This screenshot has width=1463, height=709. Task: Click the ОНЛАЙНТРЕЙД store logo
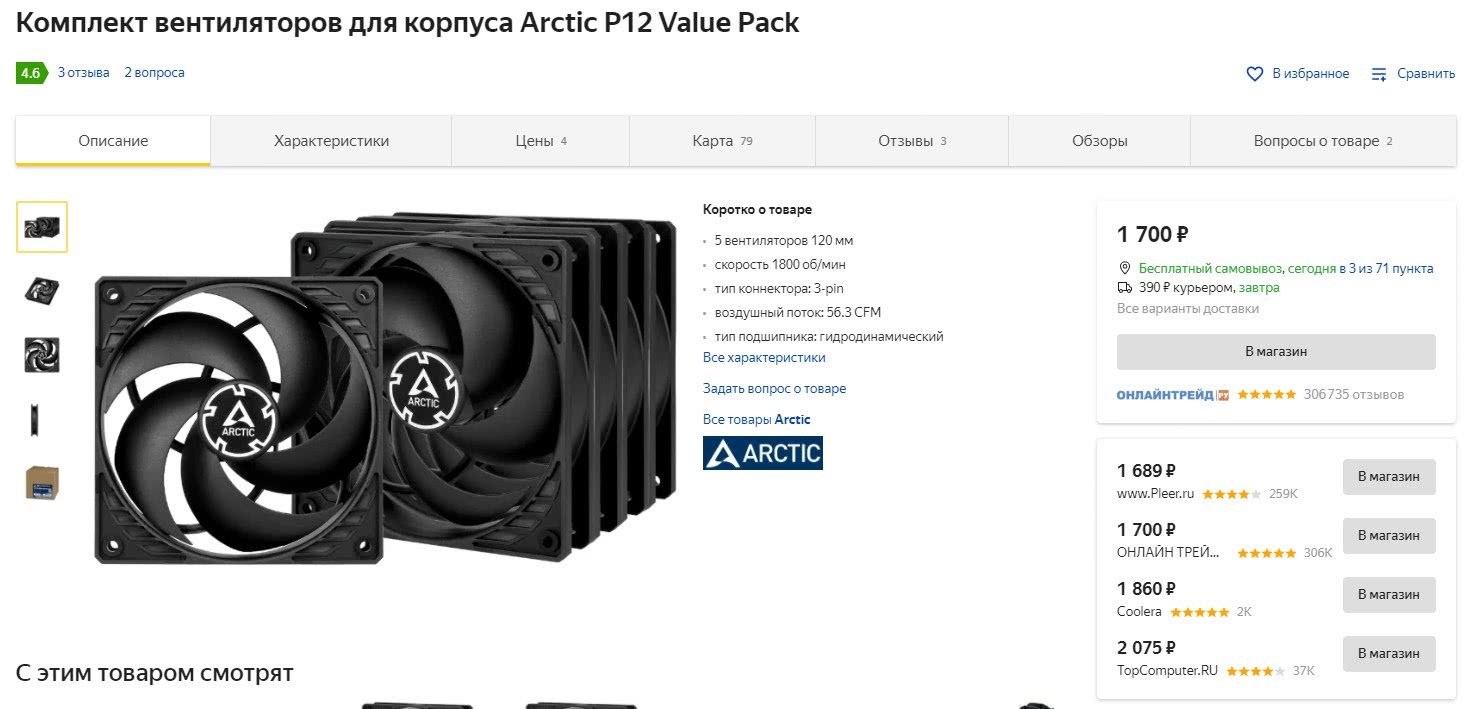point(1173,395)
